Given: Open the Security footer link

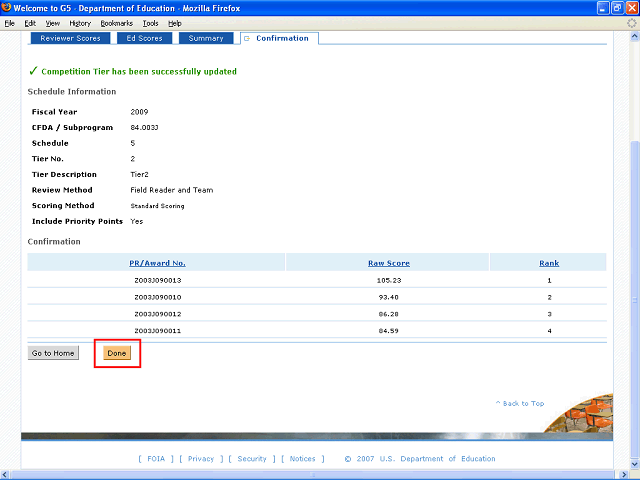Looking at the screenshot, I should click(252, 459).
